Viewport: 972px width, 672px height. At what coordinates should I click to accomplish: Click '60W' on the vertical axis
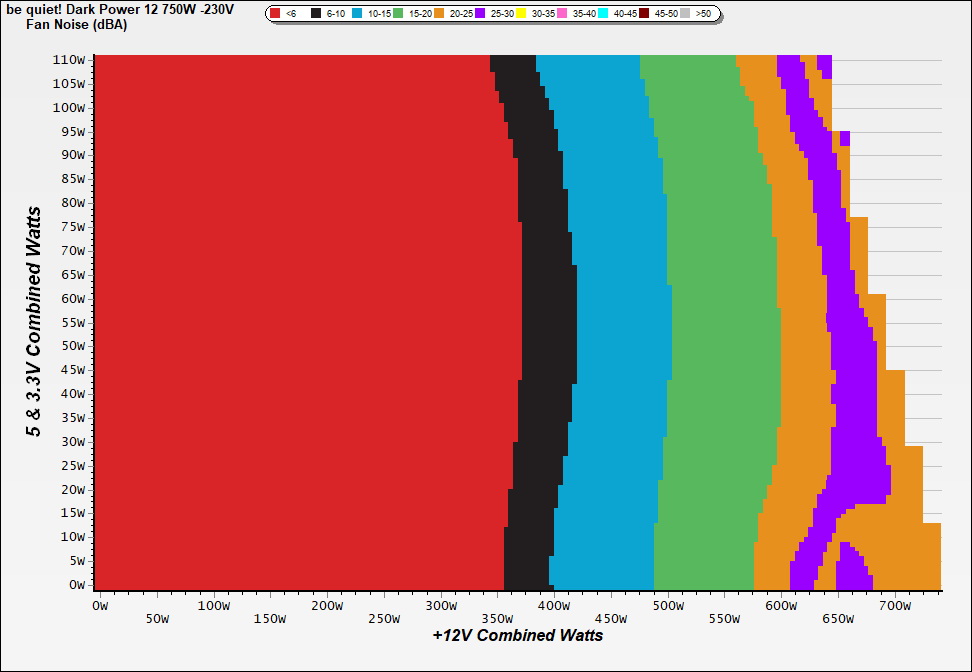(x=73, y=299)
